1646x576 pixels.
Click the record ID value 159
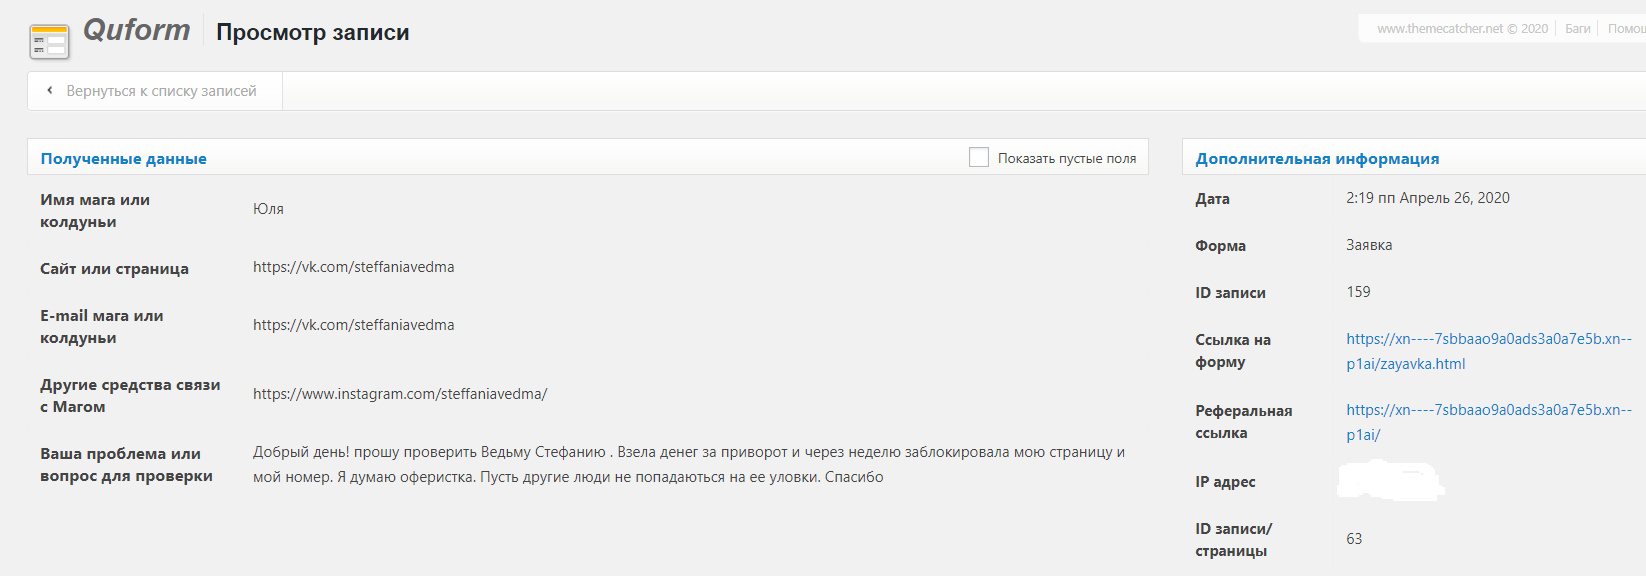point(1358,292)
